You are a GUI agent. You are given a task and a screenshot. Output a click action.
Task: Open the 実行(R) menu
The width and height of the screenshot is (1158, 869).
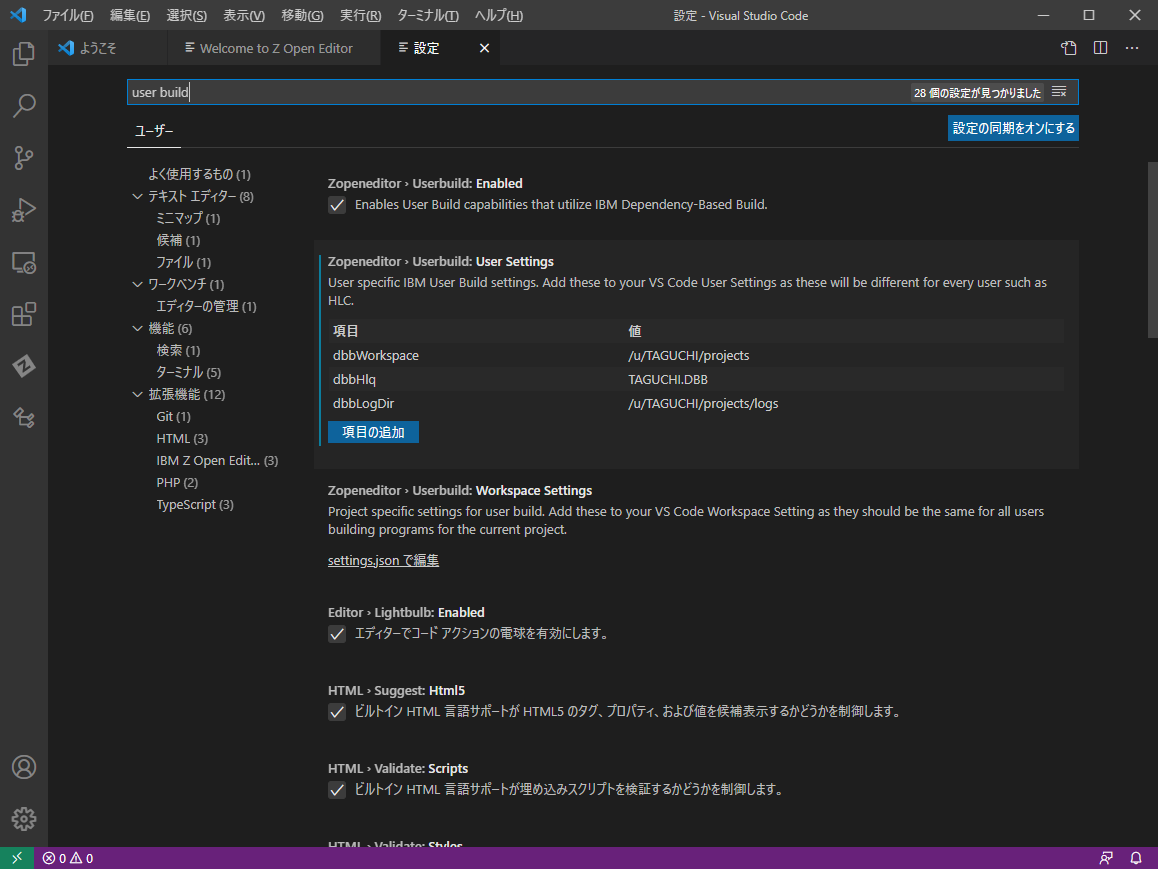[x=360, y=16]
